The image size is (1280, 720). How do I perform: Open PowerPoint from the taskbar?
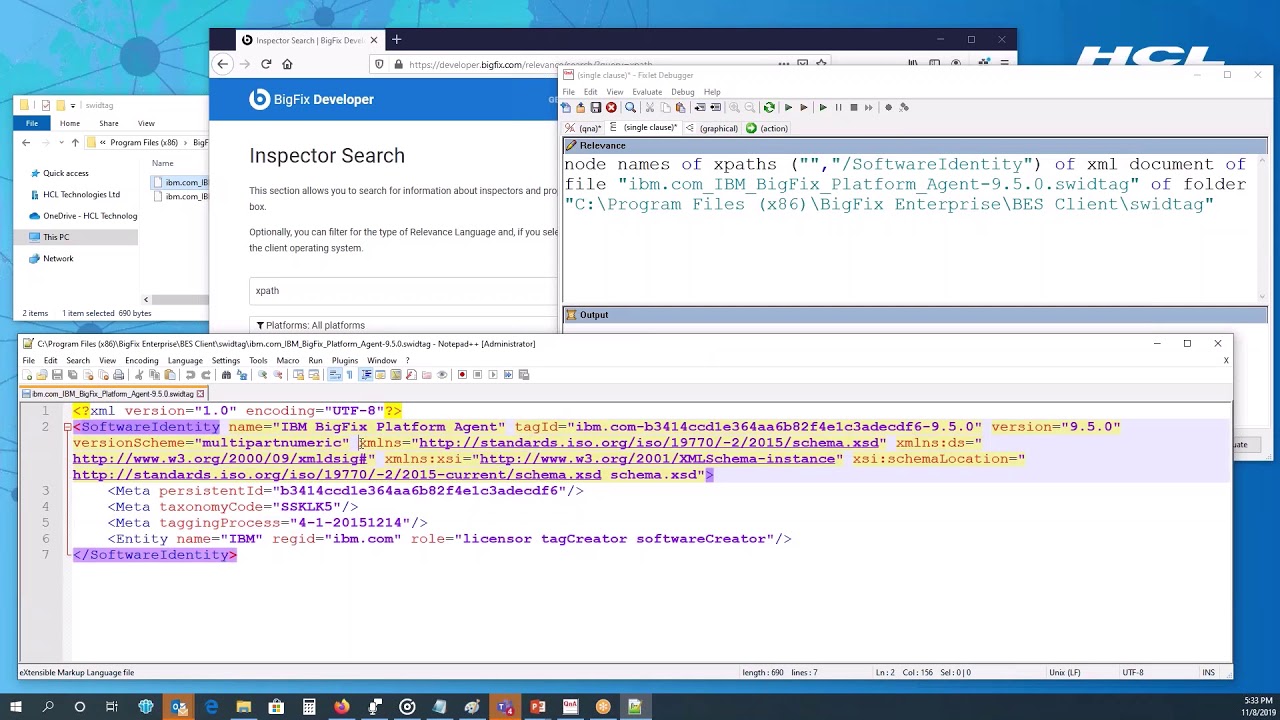click(537, 707)
